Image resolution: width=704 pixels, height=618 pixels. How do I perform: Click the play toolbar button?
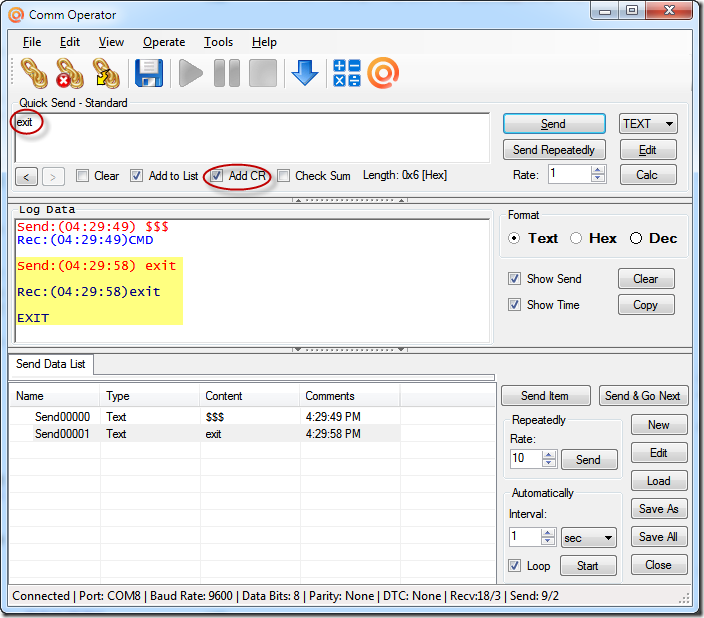(x=191, y=73)
